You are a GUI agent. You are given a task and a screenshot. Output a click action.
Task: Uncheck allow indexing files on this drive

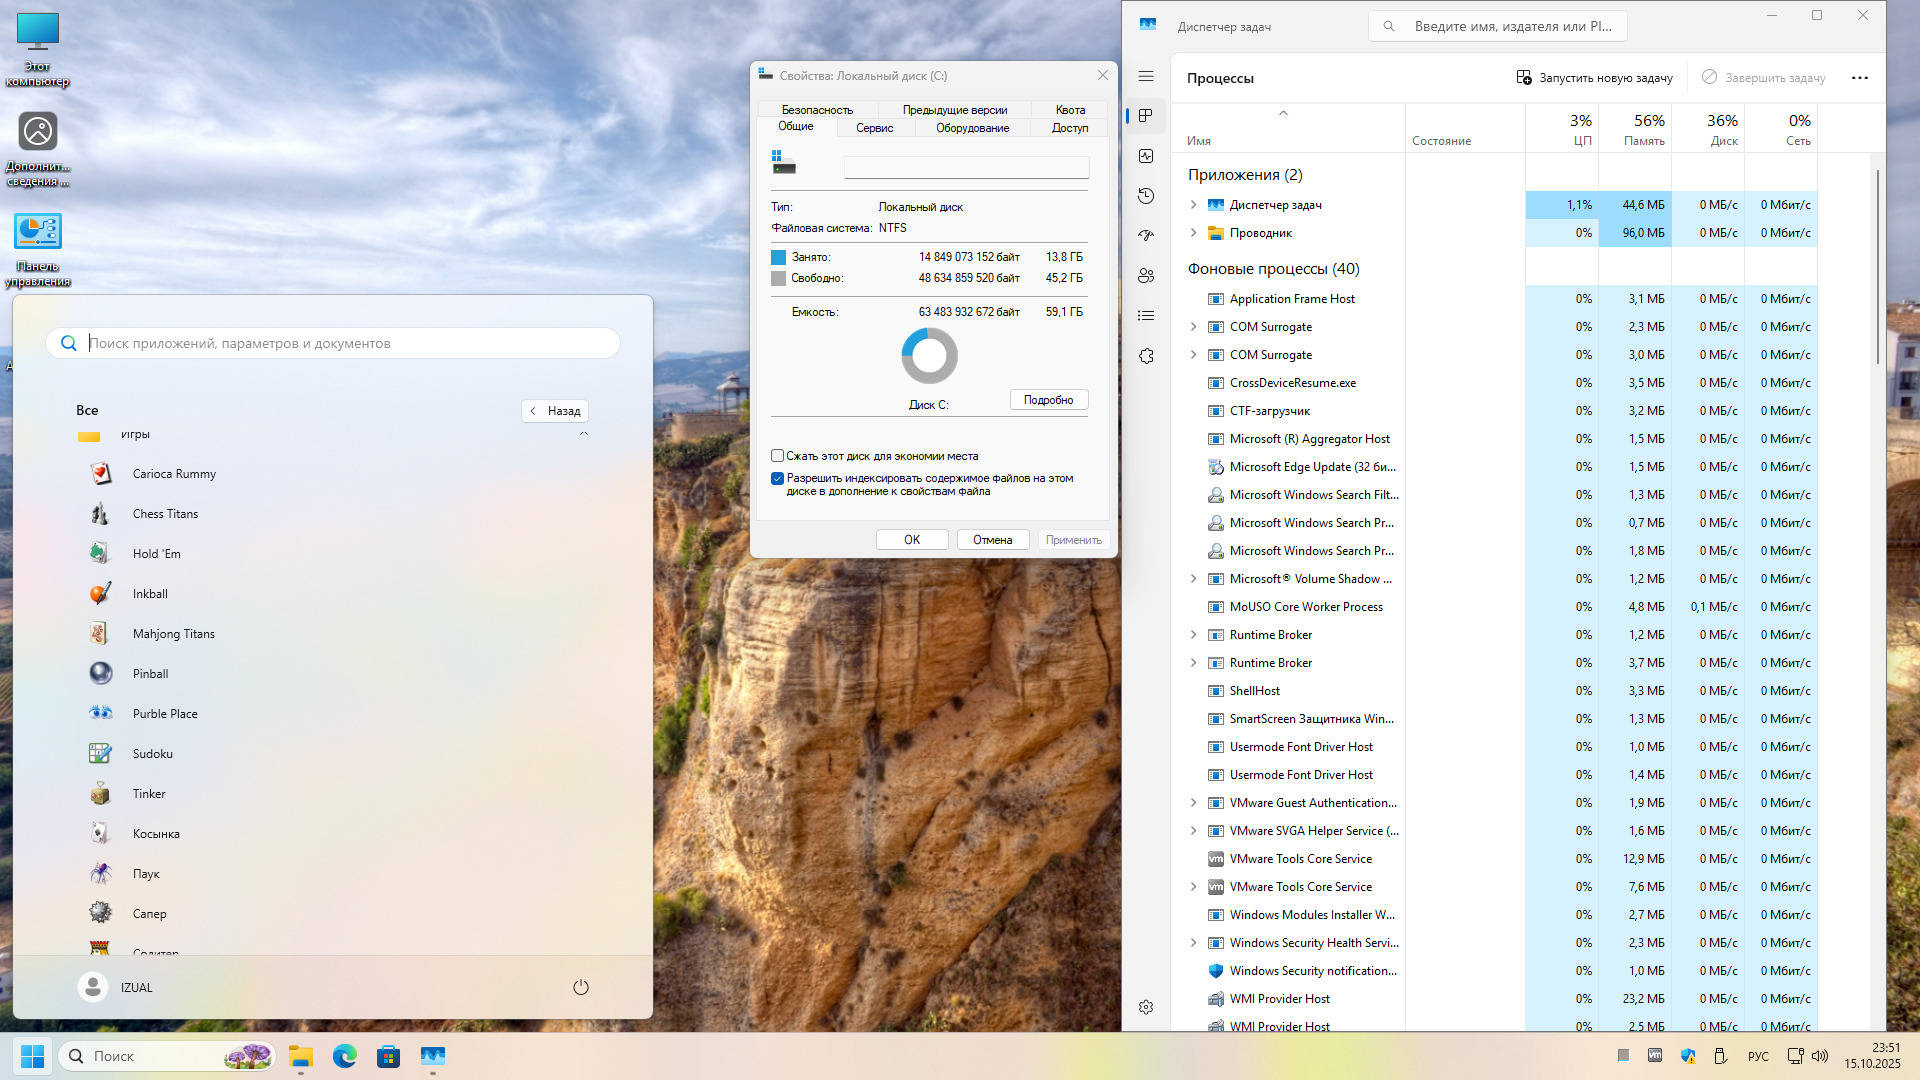777,479
